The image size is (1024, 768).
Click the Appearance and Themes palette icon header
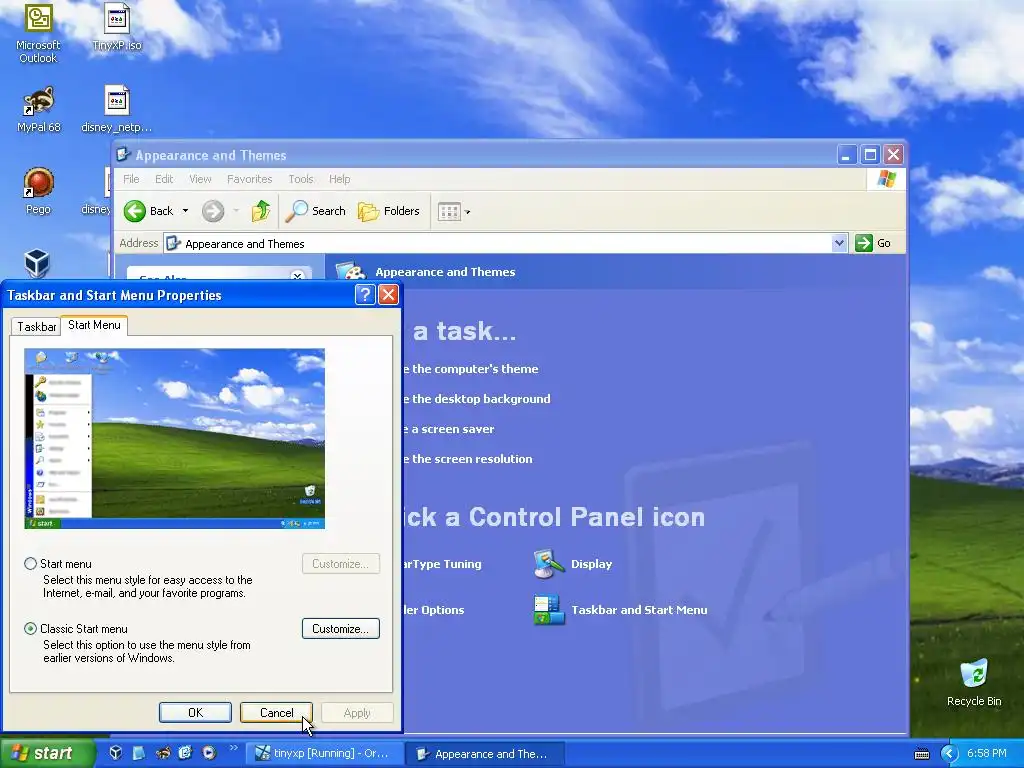[x=351, y=272]
